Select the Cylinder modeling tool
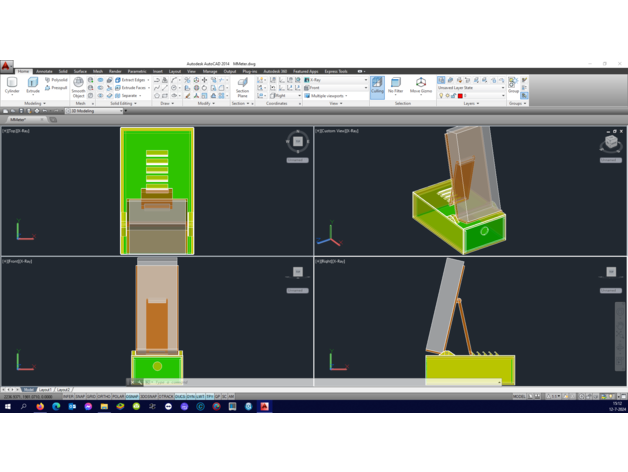The height and width of the screenshot is (472, 628). coord(12,86)
